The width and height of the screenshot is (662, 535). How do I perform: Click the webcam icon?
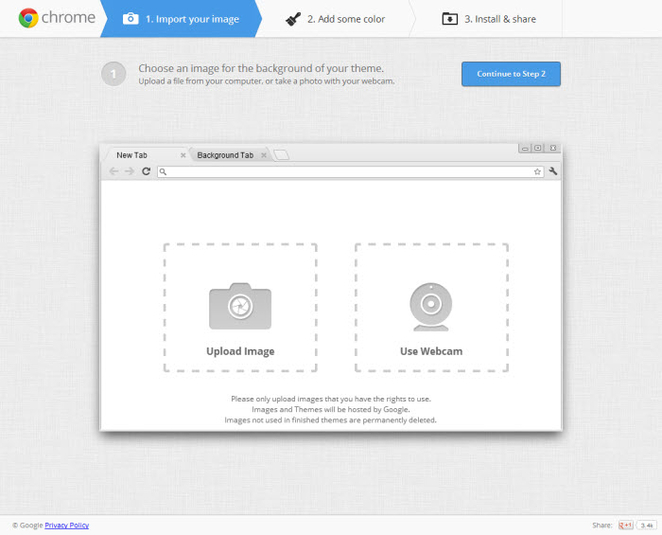coord(431,307)
